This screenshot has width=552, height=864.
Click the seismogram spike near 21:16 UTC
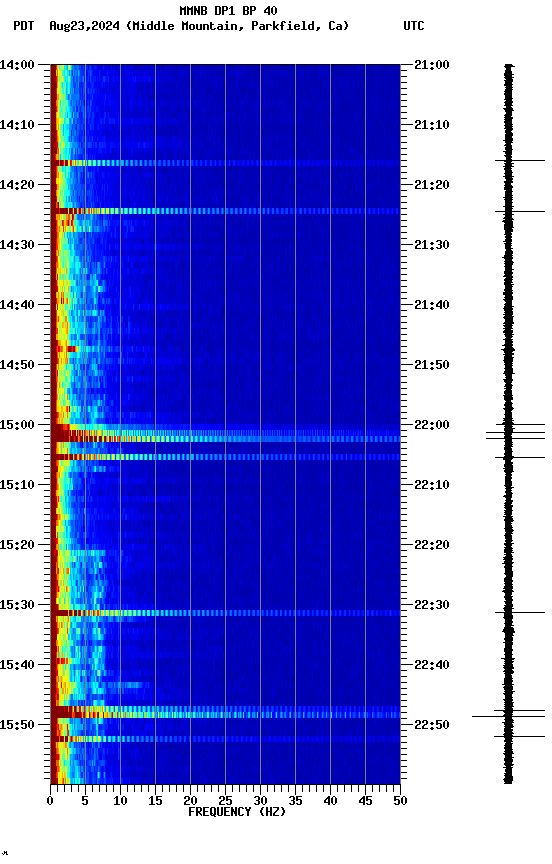coord(519,161)
